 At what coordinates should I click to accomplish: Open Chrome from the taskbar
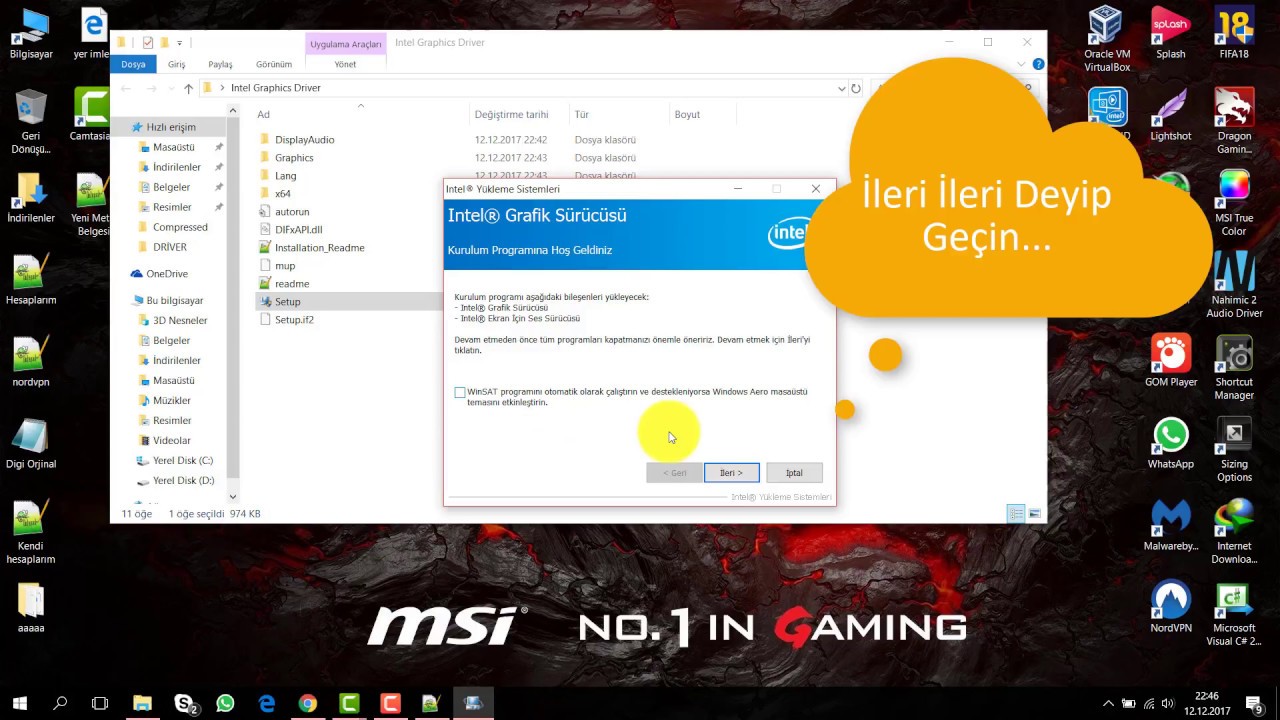pyautogui.click(x=308, y=704)
